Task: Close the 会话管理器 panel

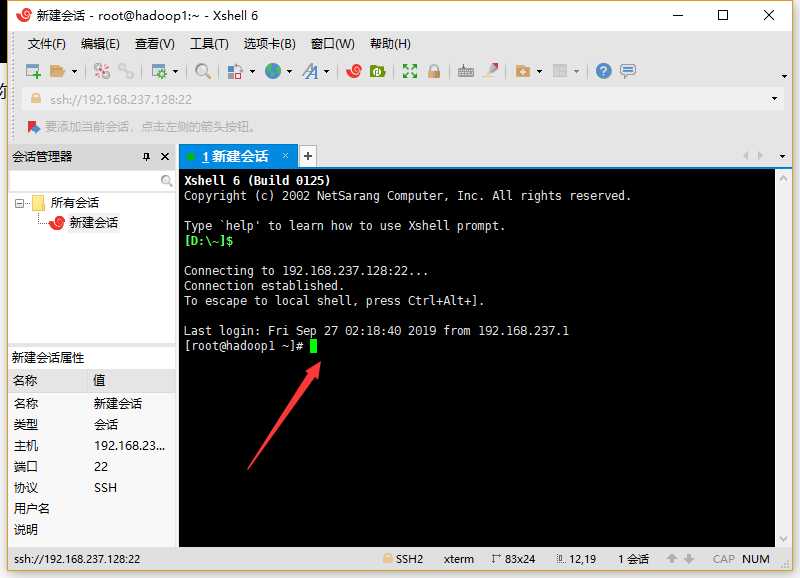Action: coord(165,157)
